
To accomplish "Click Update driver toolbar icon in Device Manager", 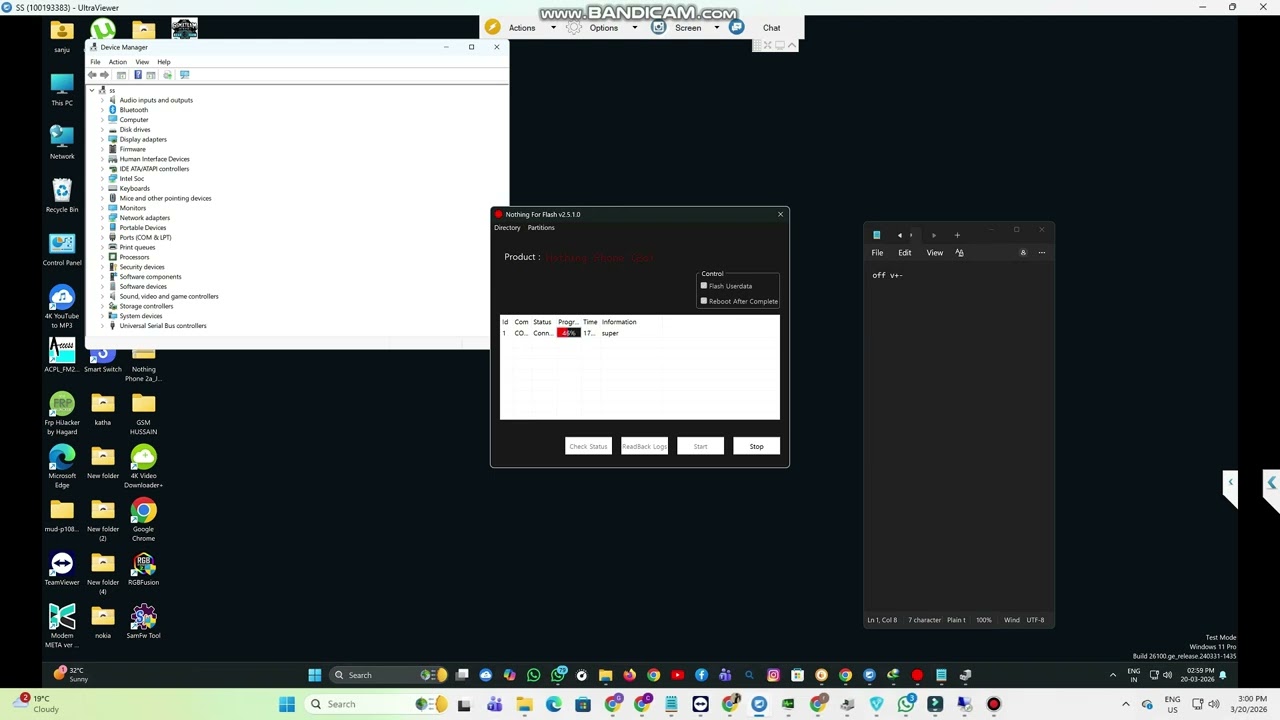I will click(168, 75).
